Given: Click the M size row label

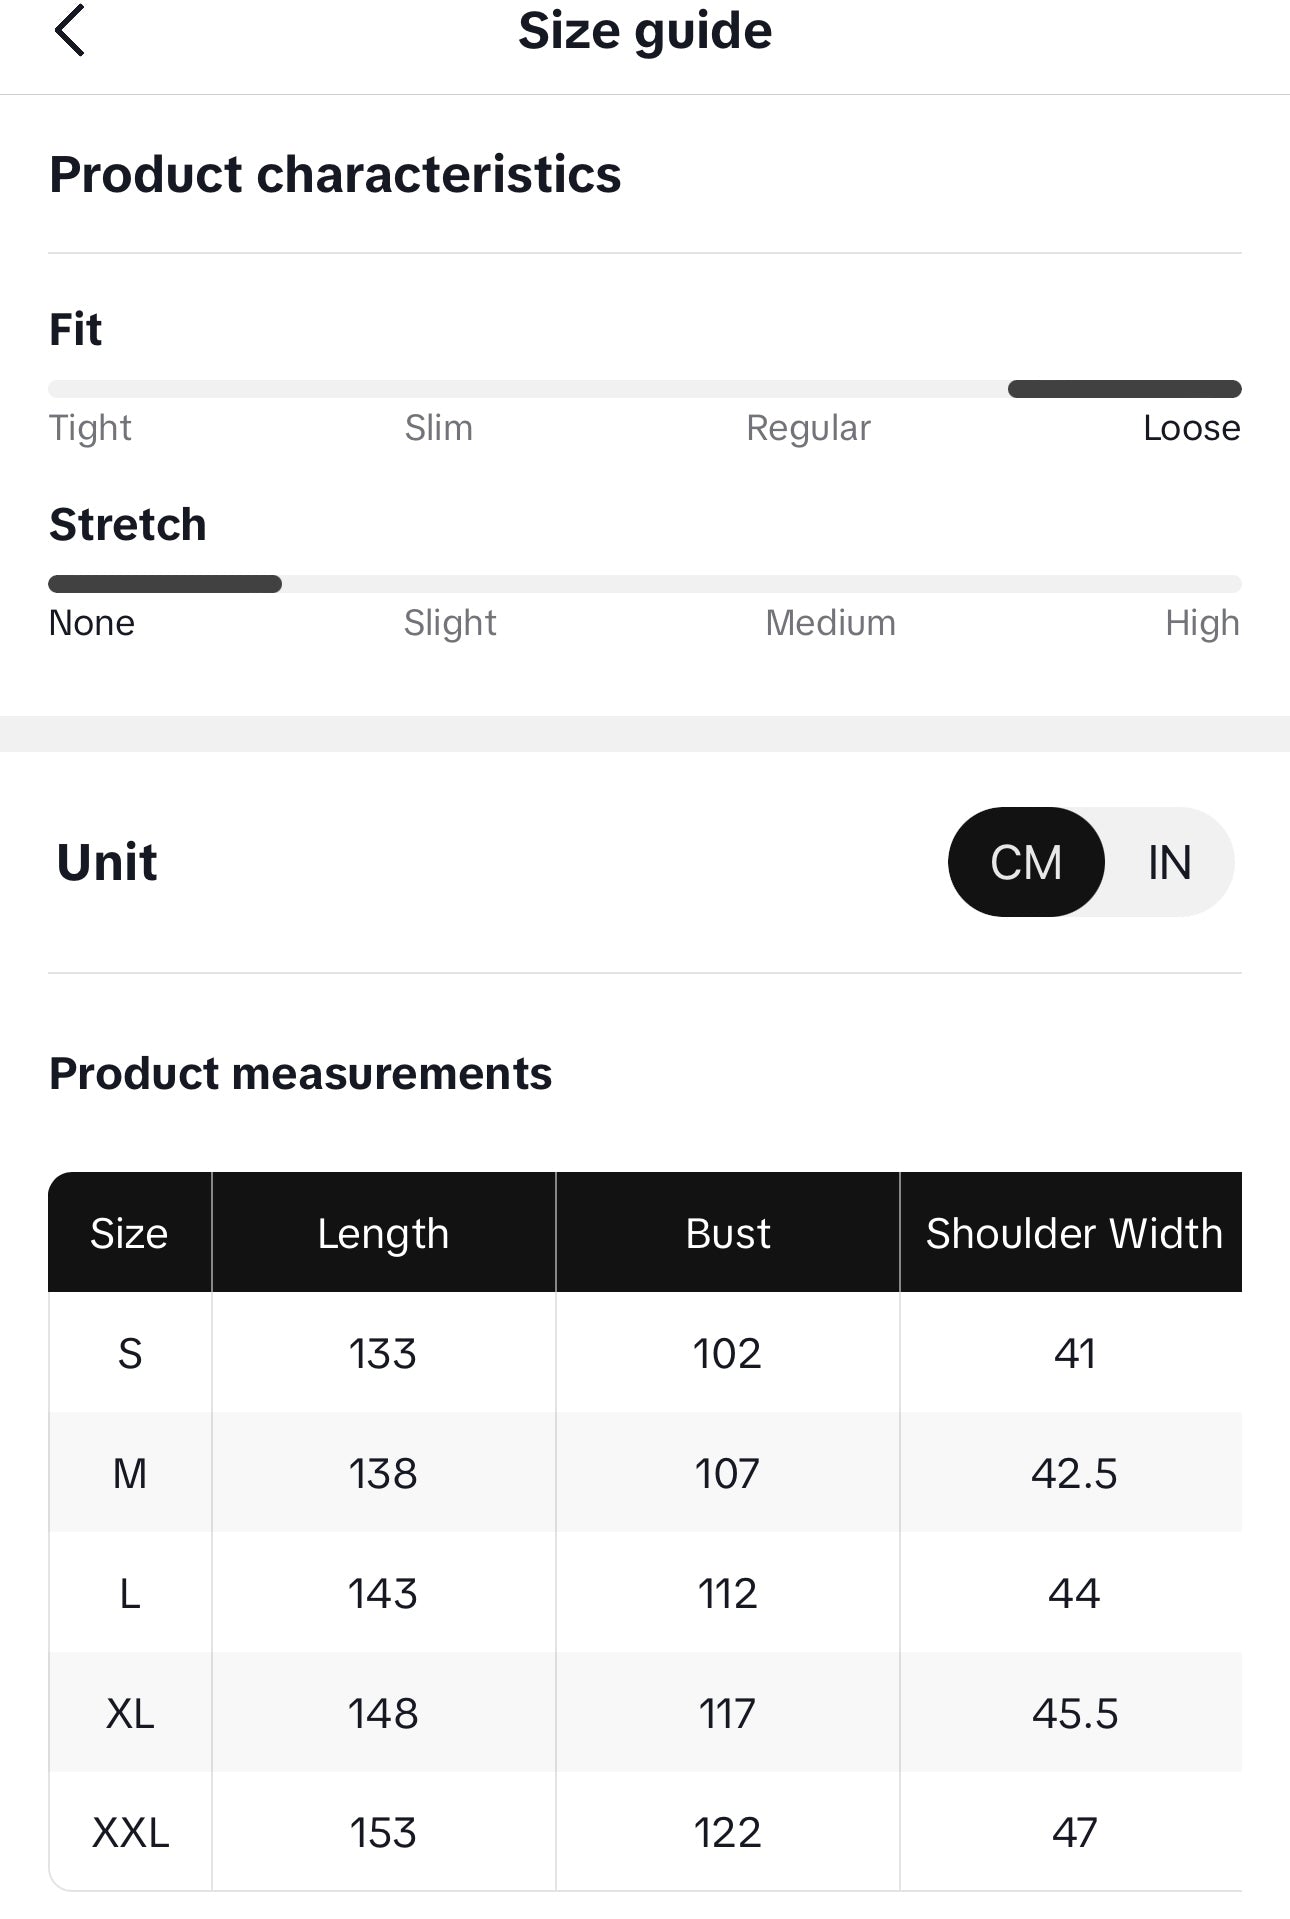Looking at the screenshot, I should [130, 1473].
